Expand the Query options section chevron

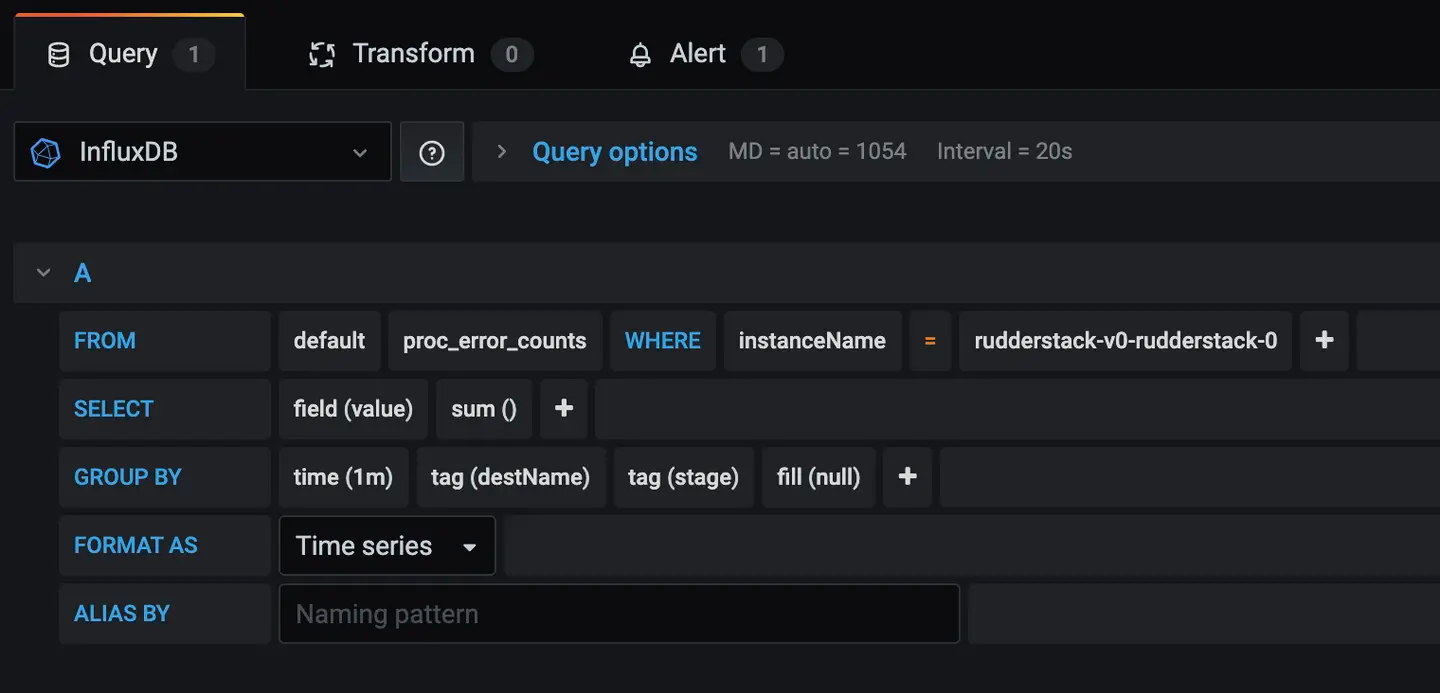click(500, 151)
